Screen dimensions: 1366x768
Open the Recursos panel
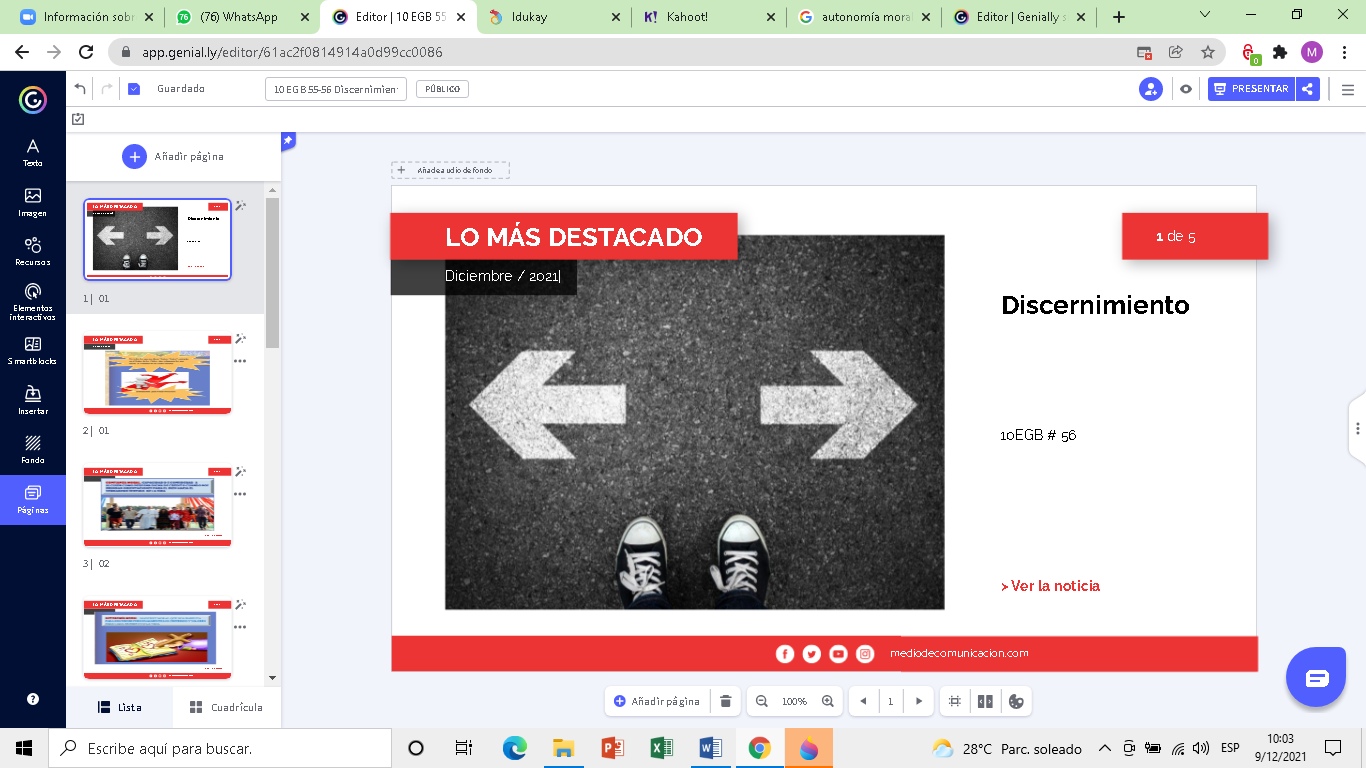33,251
